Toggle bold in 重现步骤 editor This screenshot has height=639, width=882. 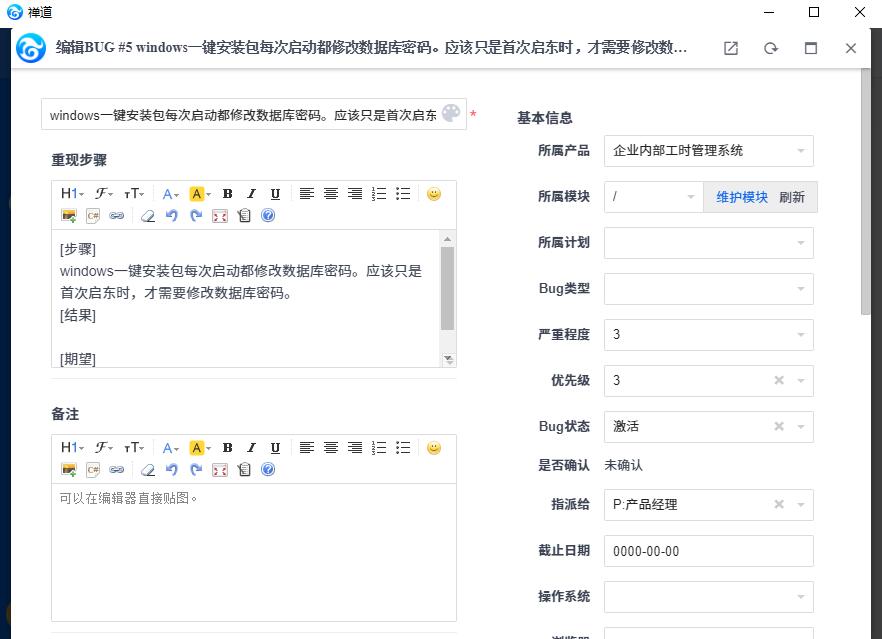click(227, 194)
